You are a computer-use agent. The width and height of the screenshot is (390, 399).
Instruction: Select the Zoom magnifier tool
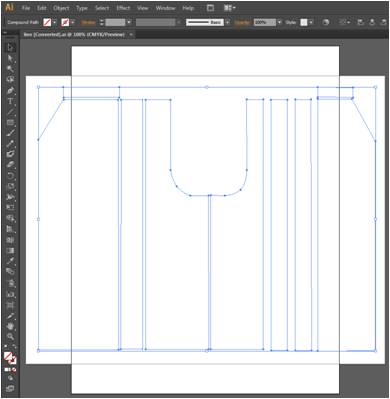[10, 336]
